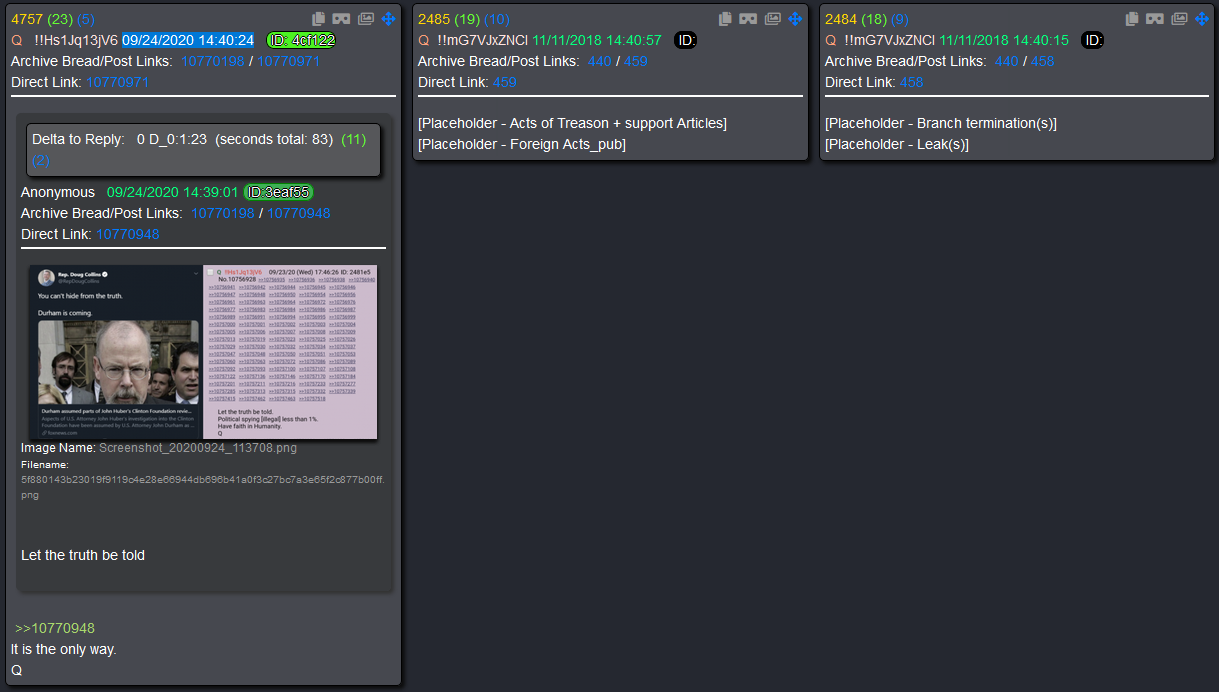The height and width of the screenshot is (692, 1219).
Task: Open archive bread link 440 on post 2484
Action: 1007,61
